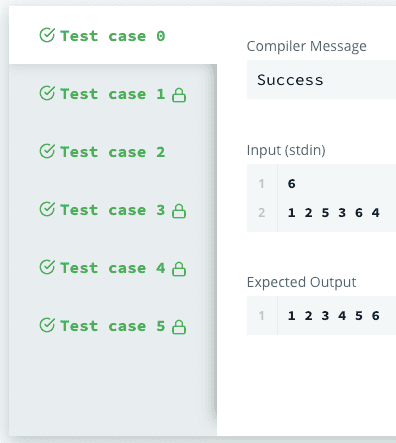
Task: Click the lock icon on Test case 1
Action: click(x=179, y=95)
